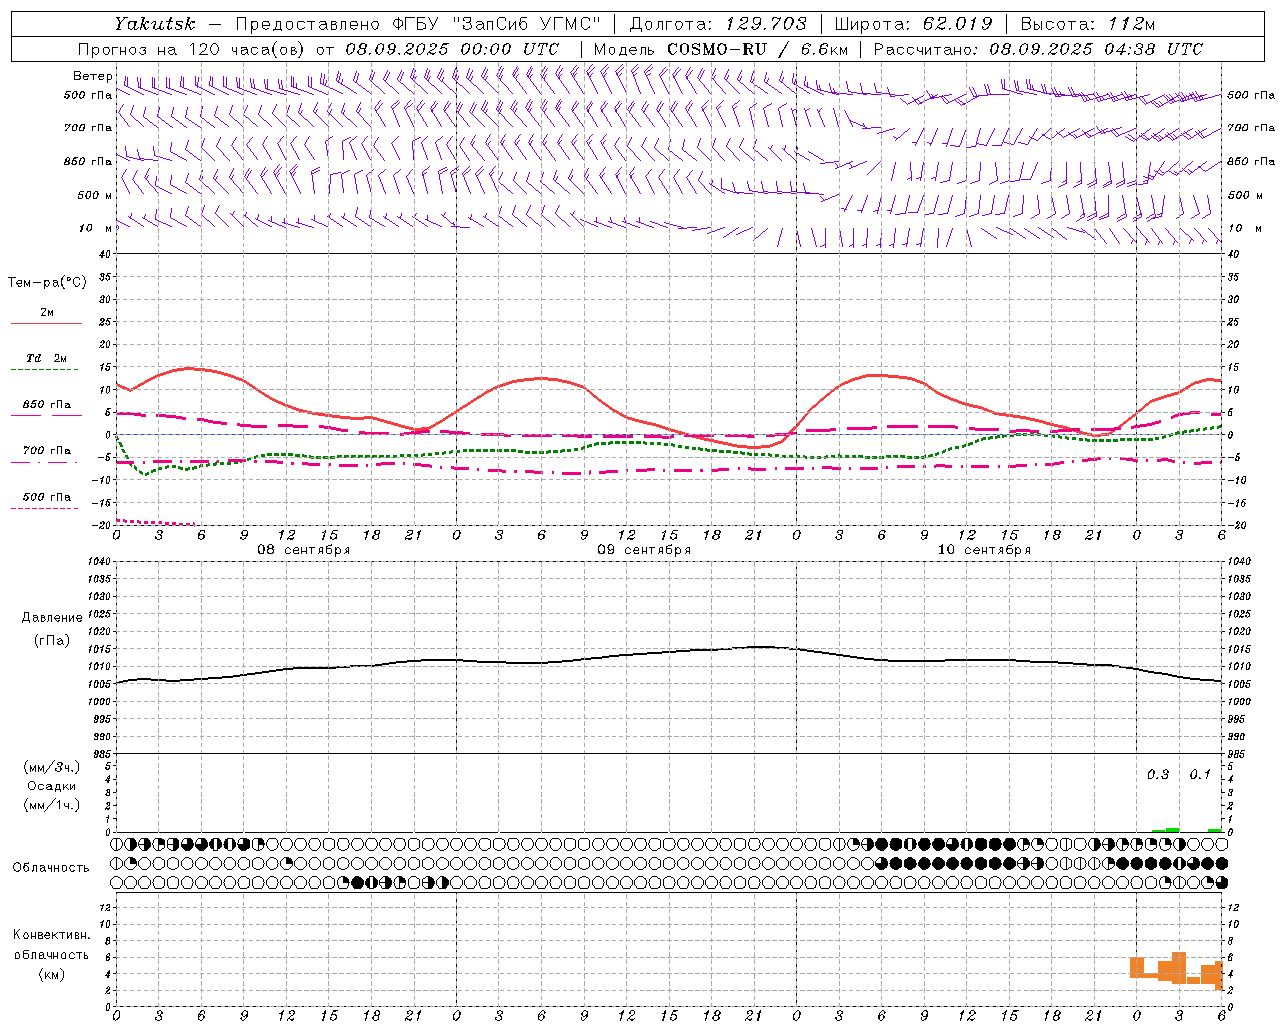Click the "10 сентября" date label
The width and height of the screenshot is (1280, 1024).
click(x=984, y=550)
